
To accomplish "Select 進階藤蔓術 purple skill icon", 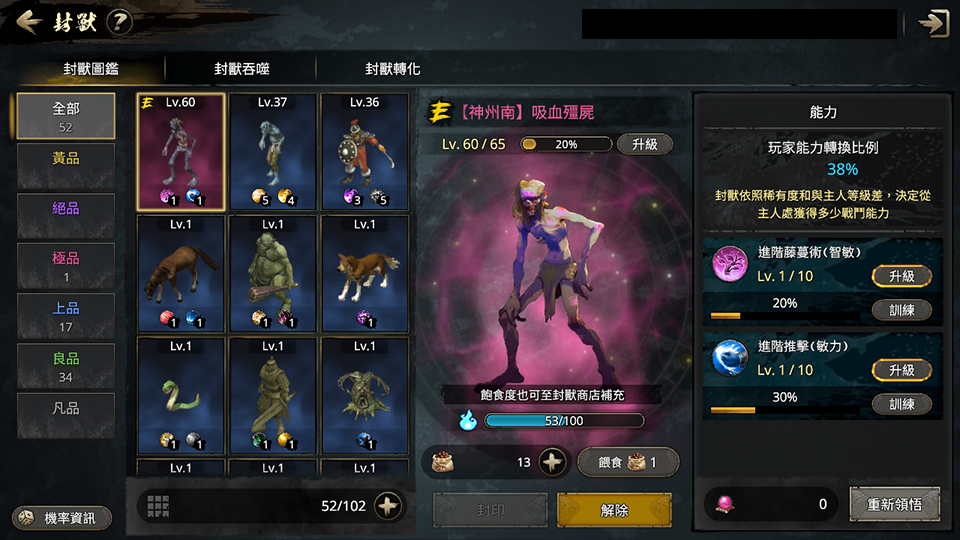I will click(730, 263).
